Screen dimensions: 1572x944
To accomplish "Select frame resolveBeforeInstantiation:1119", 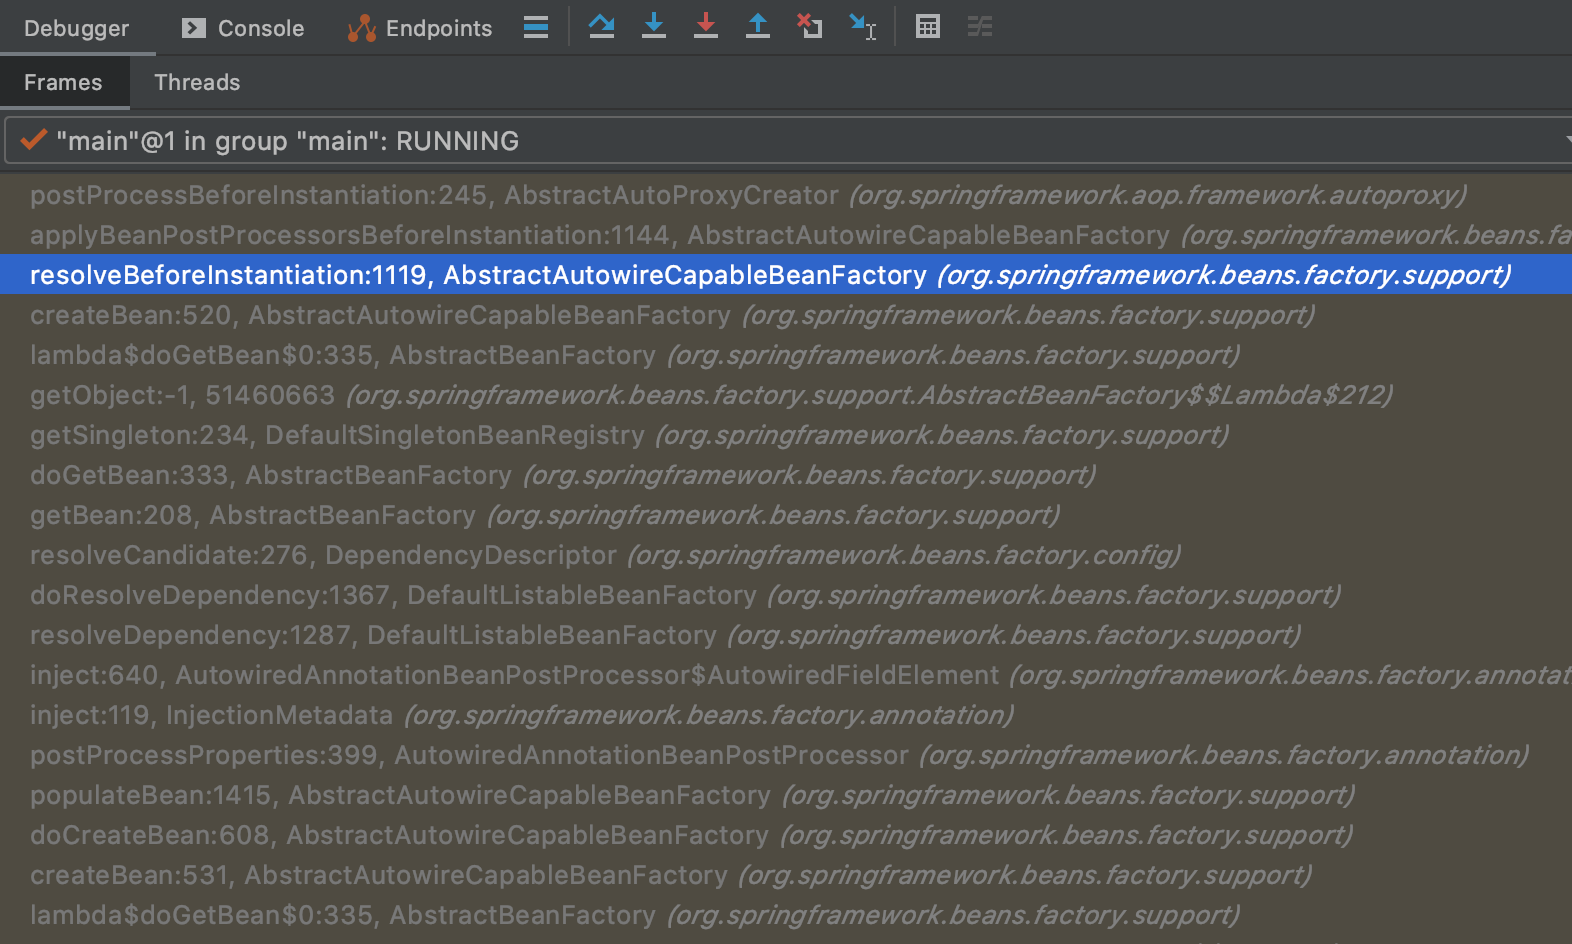I will (x=786, y=275).
